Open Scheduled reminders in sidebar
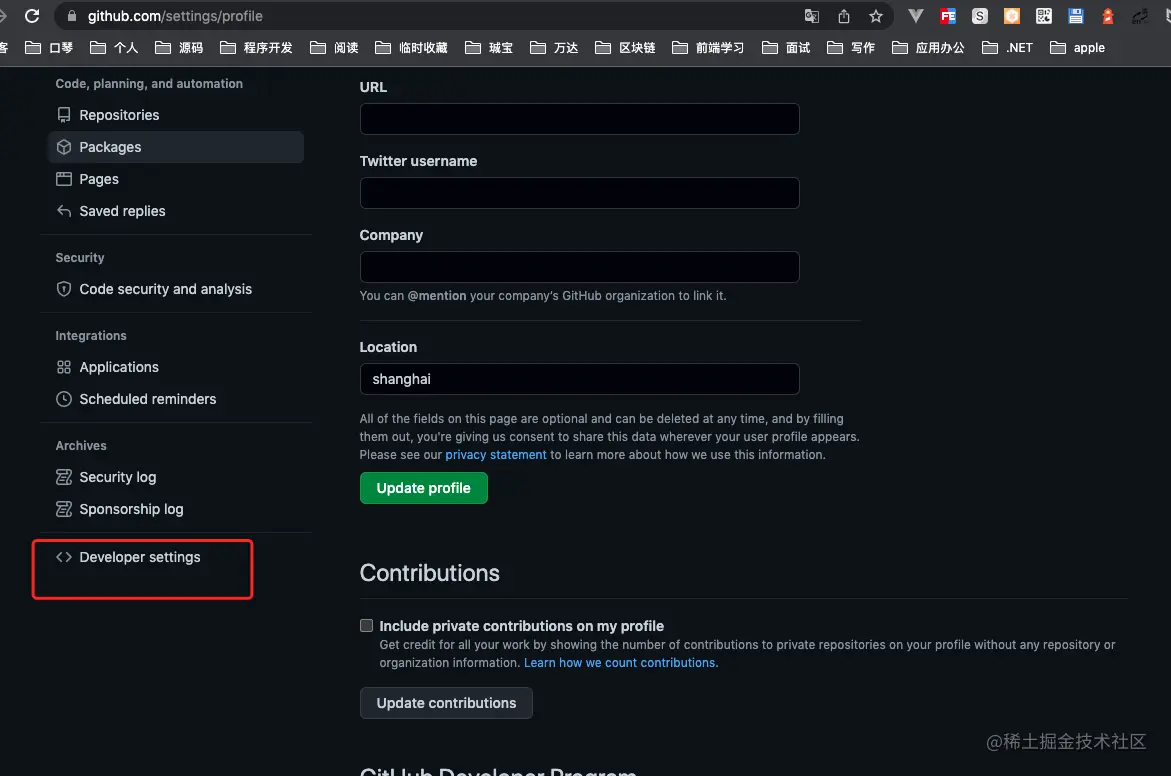The height and width of the screenshot is (776, 1171). [x=176, y=400]
